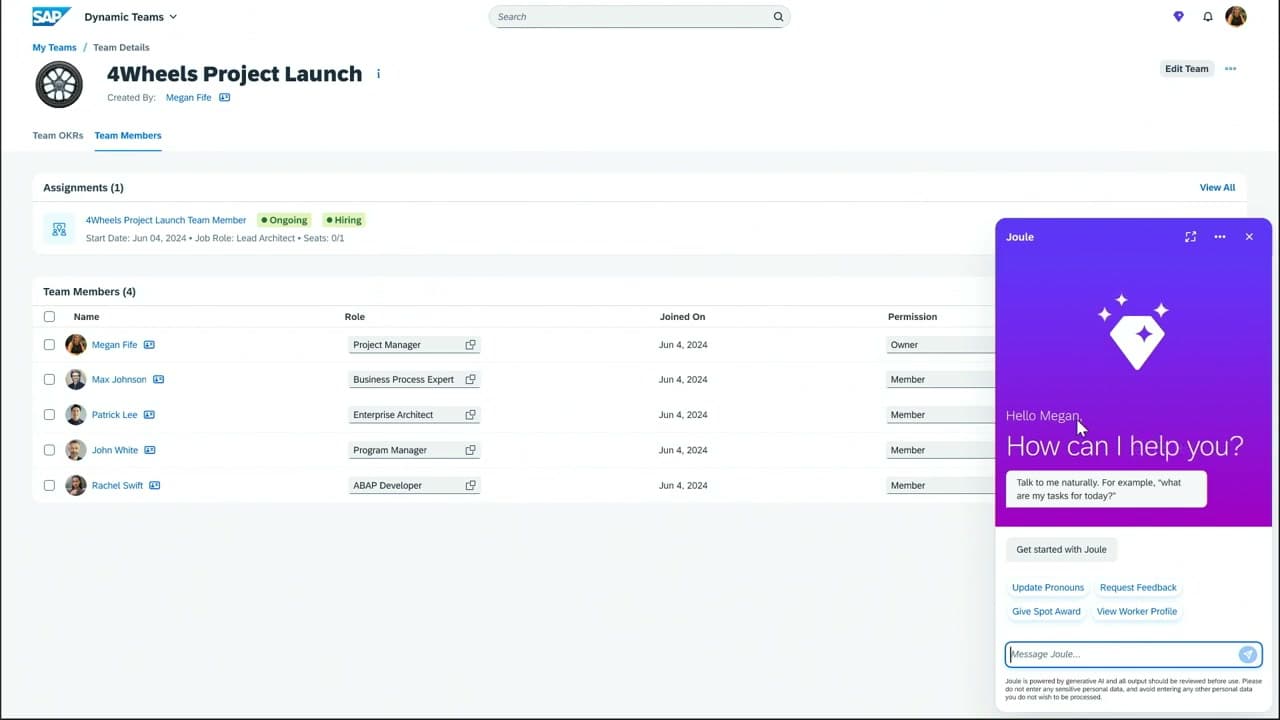Image resolution: width=1280 pixels, height=720 pixels.
Task: Open value help for Project Manager role
Action: point(470,345)
